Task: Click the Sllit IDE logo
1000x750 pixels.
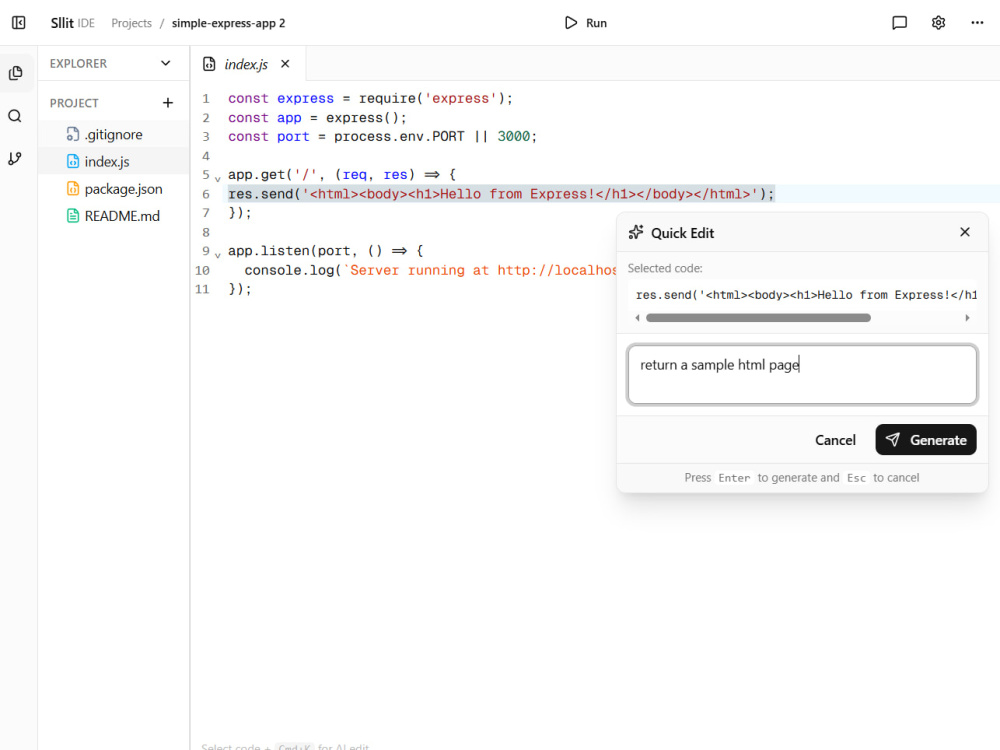Action: 73,23
